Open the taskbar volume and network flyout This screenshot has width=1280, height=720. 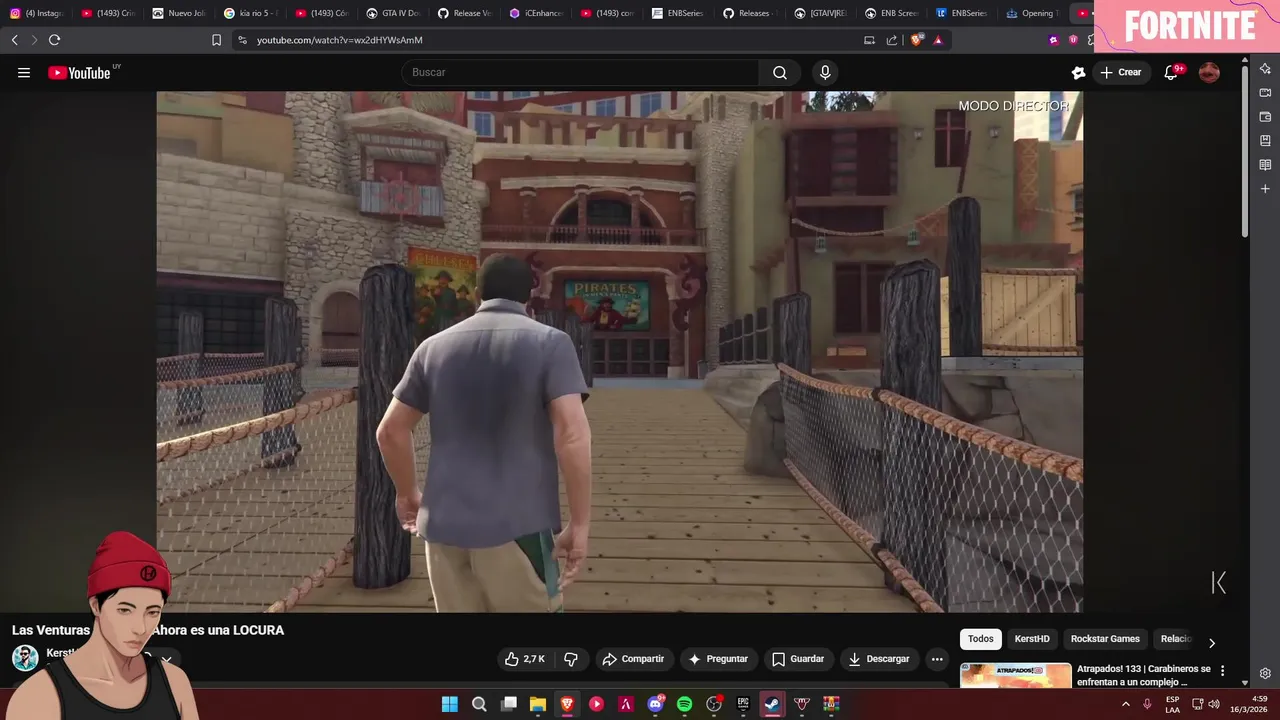click(1205, 704)
